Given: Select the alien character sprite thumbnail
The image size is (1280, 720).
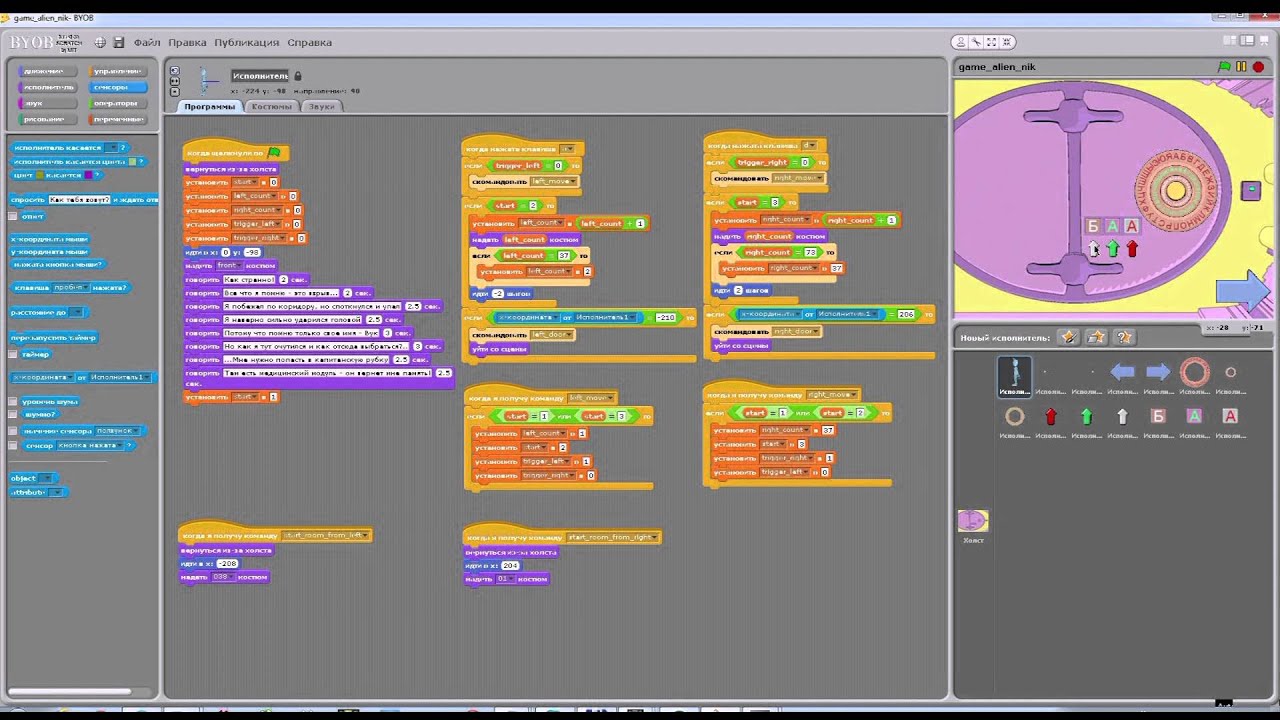Looking at the screenshot, I should (x=1014, y=376).
